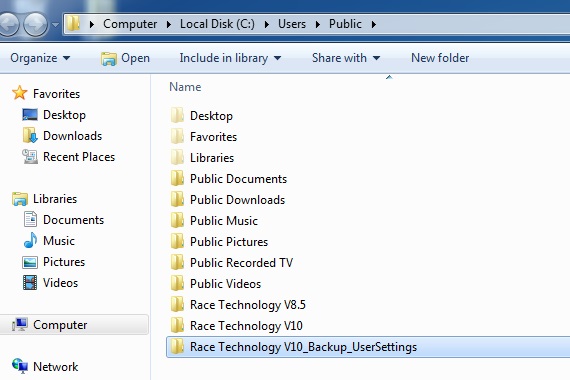Sort files by the Name column header
Screen dimensions: 570x380
(185, 87)
